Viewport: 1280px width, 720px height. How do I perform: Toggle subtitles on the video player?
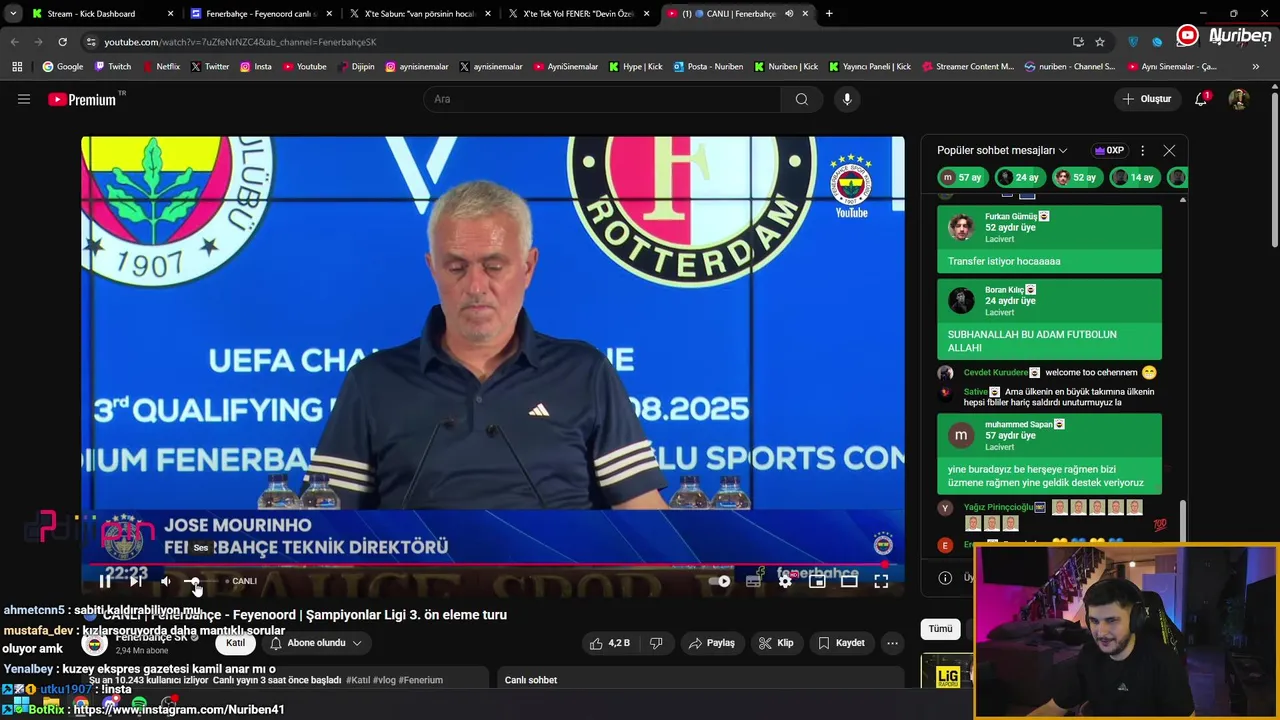pyautogui.click(x=753, y=581)
